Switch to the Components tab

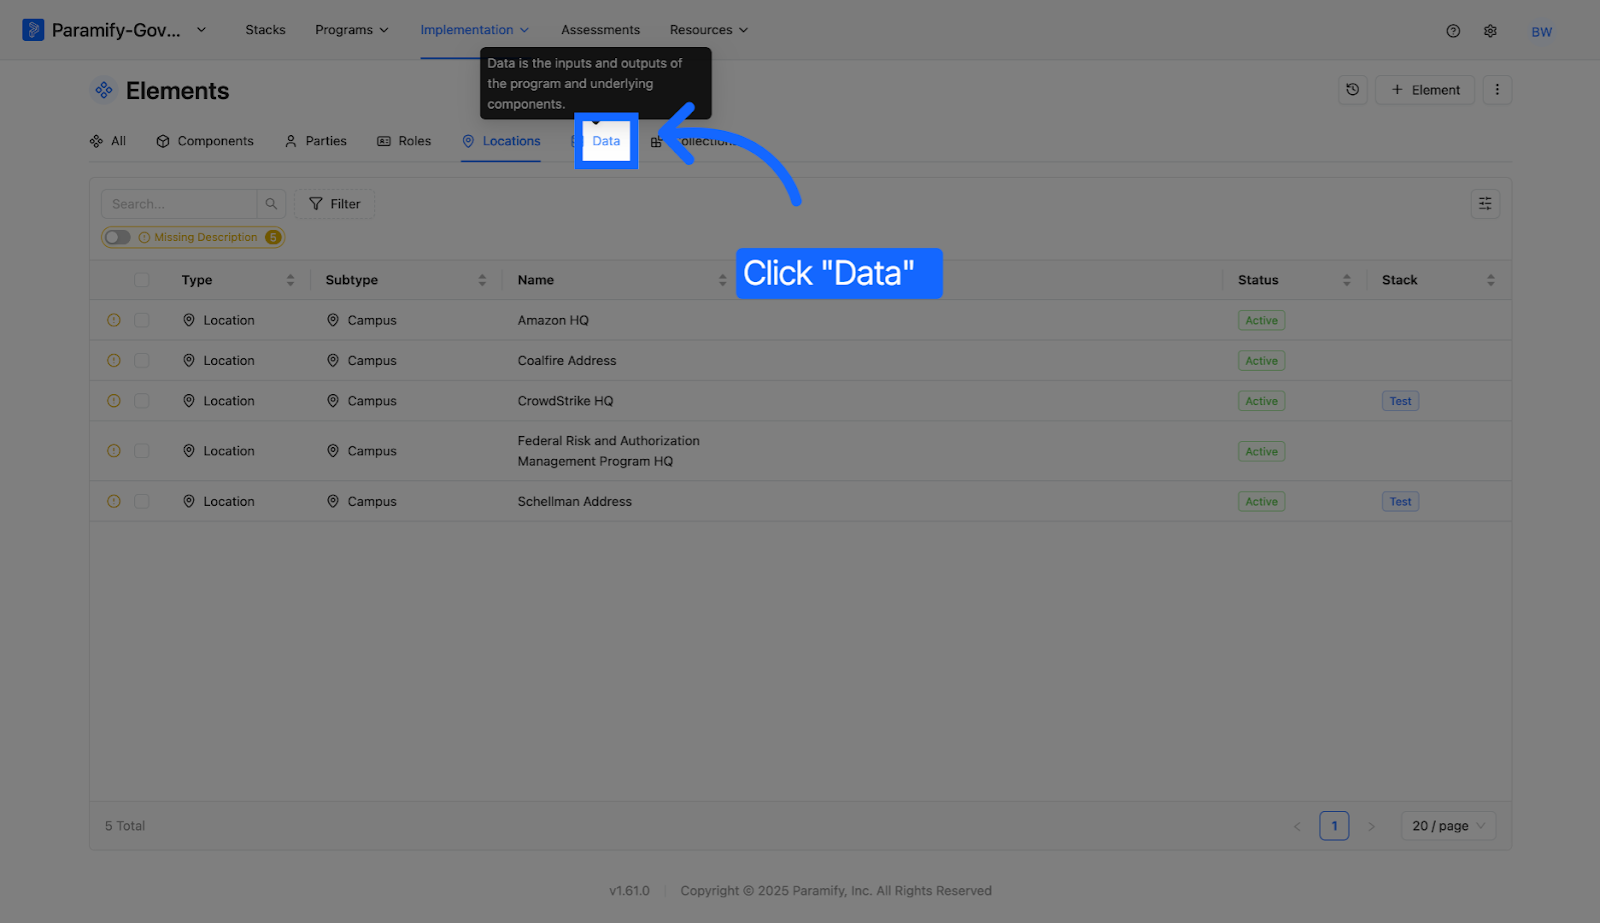pyautogui.click(x=205, y=141)
